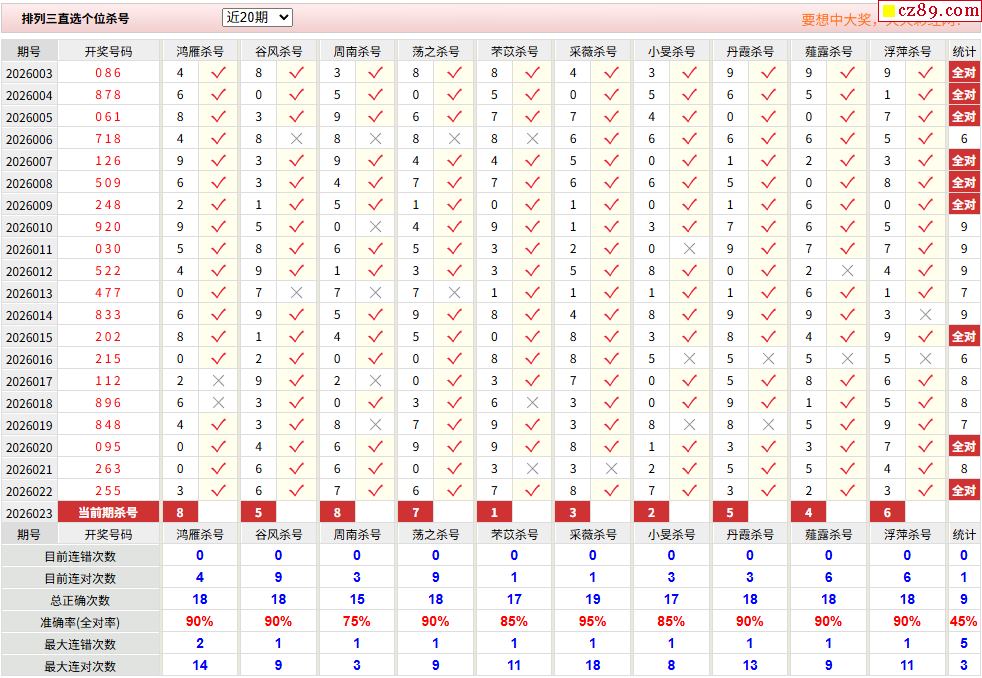This screenshot has height=678, width=982.
Task: Click the X mark for 鸿雁杀号 in row 2026018
Action: coord(218,403)
